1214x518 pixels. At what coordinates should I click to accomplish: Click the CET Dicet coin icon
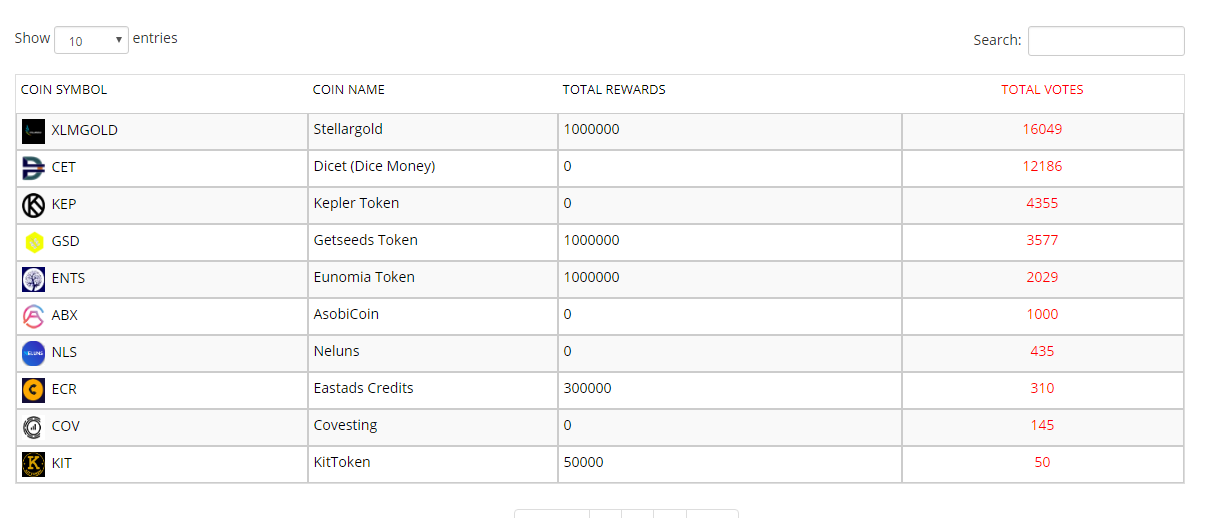(x=34, y=168)
